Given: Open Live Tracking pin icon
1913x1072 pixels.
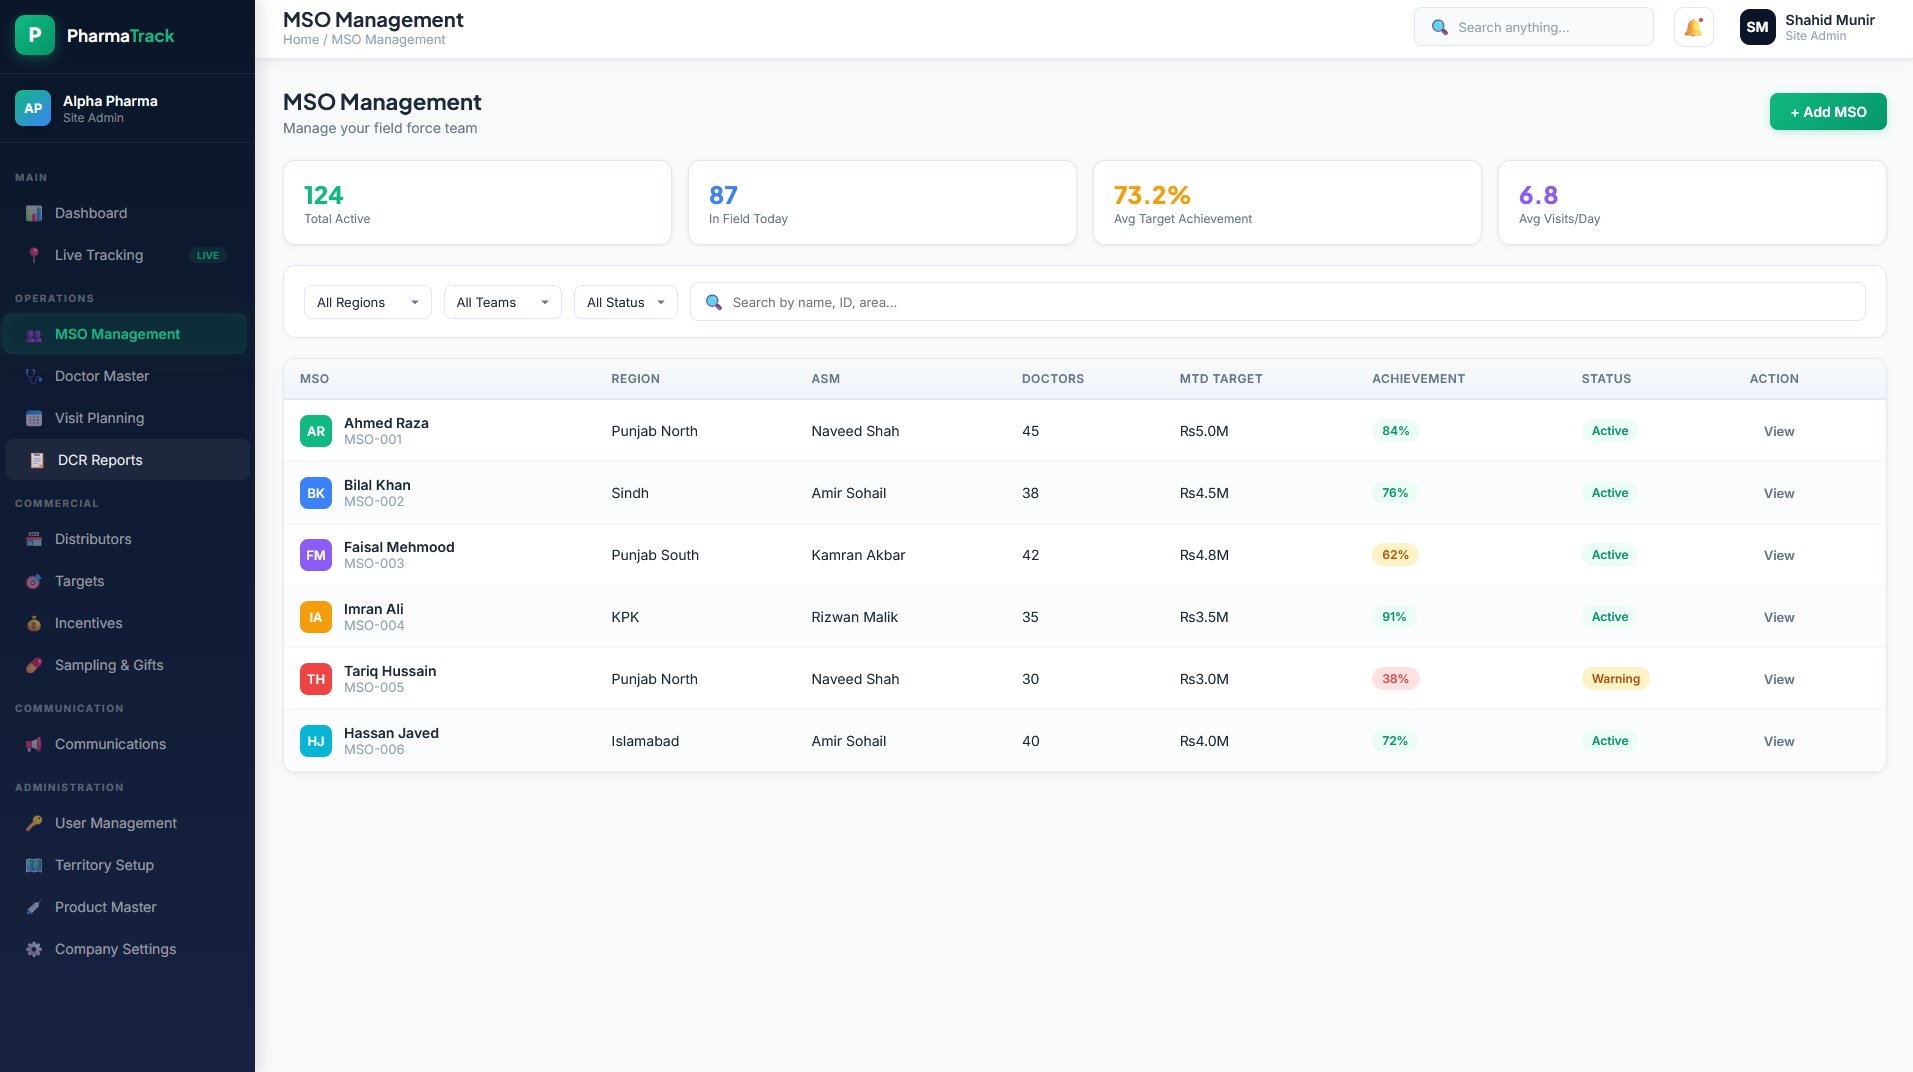Looking at the screenshot, I should pos(34,255).
